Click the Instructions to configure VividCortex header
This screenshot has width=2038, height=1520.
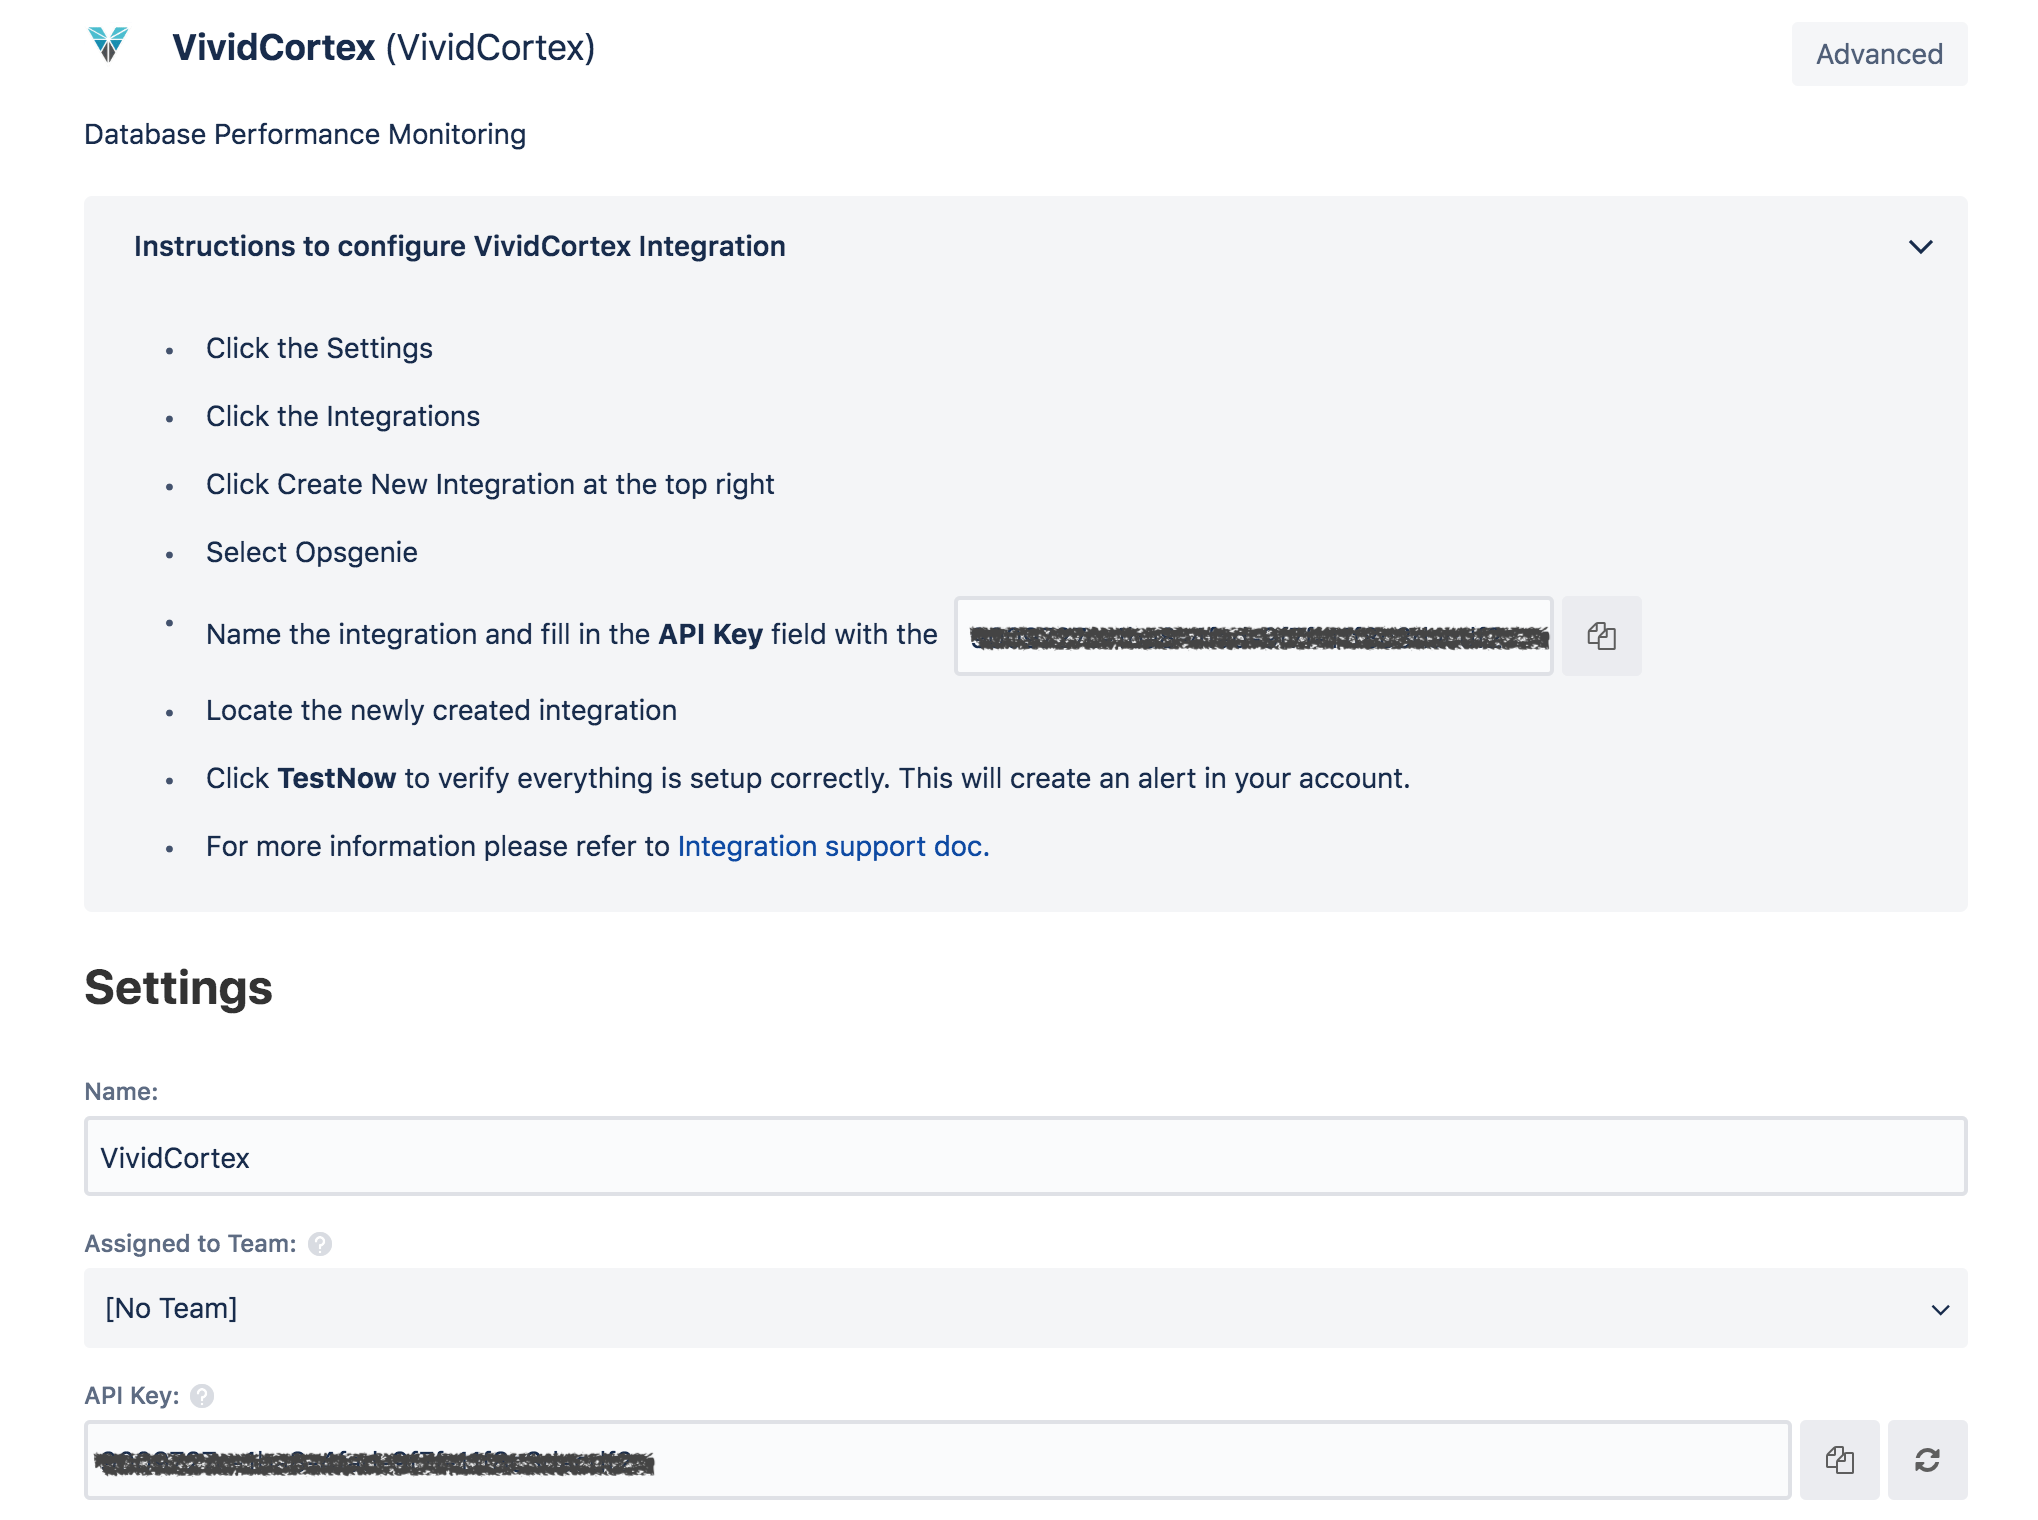pos(460,247)
